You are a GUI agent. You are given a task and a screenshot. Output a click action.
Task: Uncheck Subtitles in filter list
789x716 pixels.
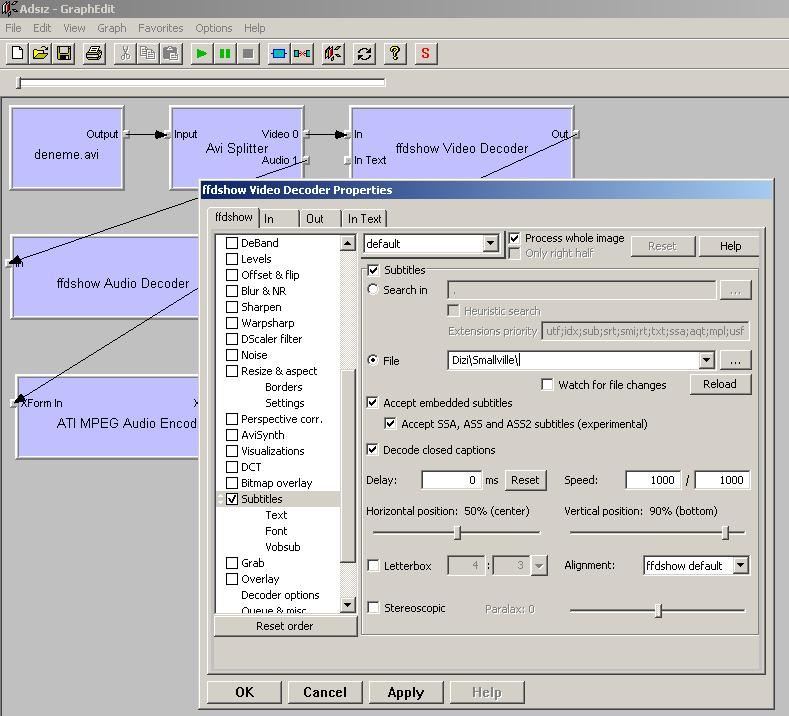coord(232,499)
